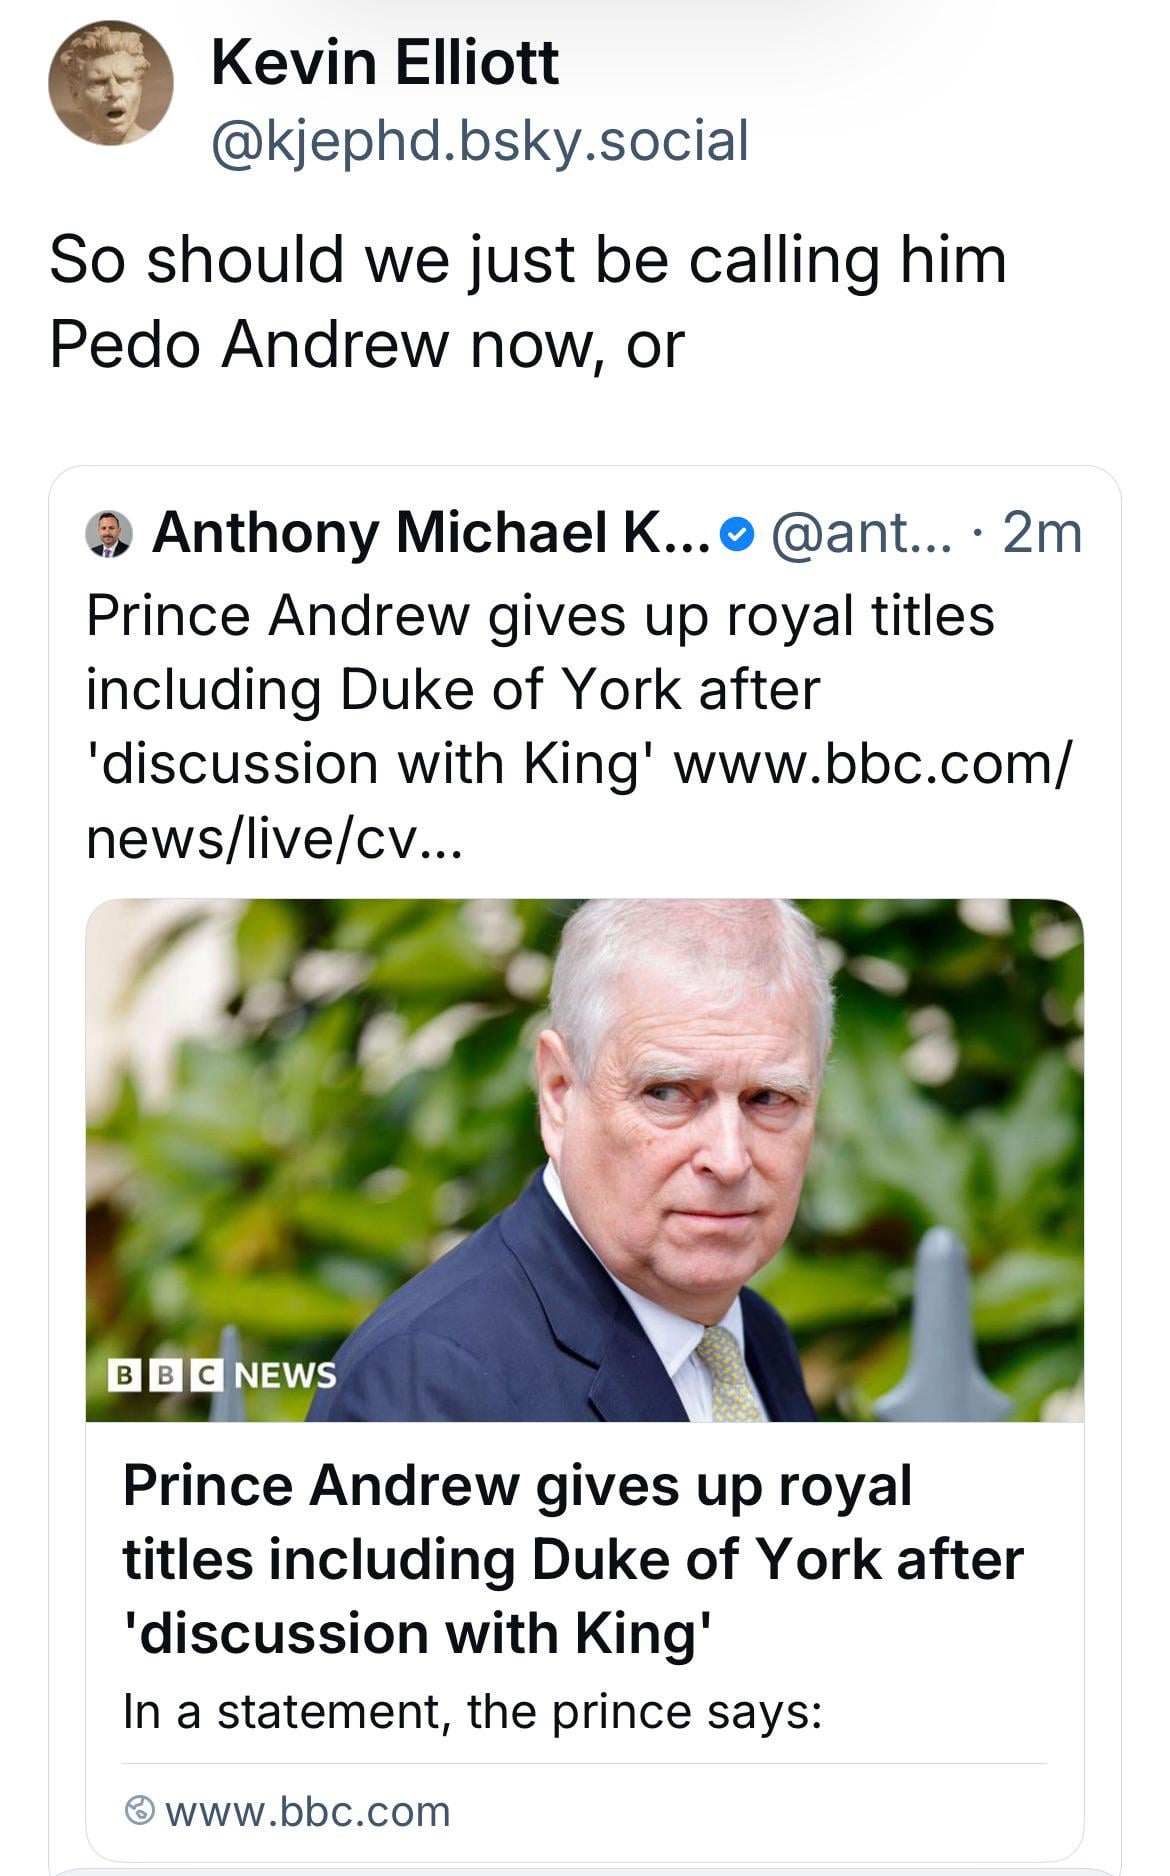This screenshot has width=1170, height=1876.
Task: Click the small avatar of quoted author
Action: [x=109, y=533]
